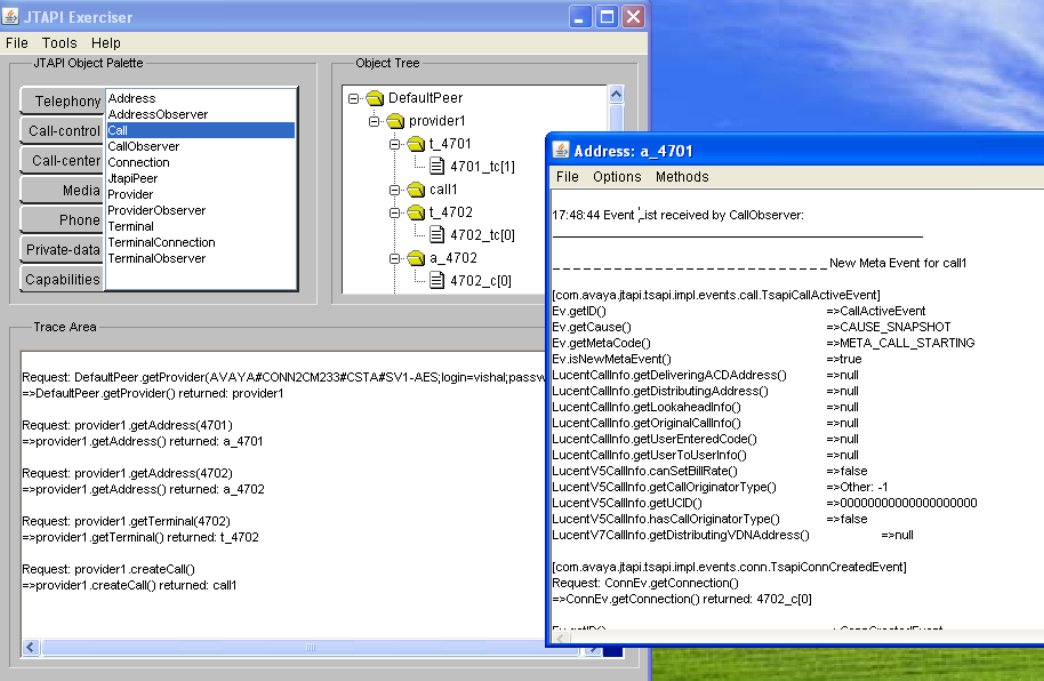Click the createCall() returned: call1 trace line

(129, 585)
